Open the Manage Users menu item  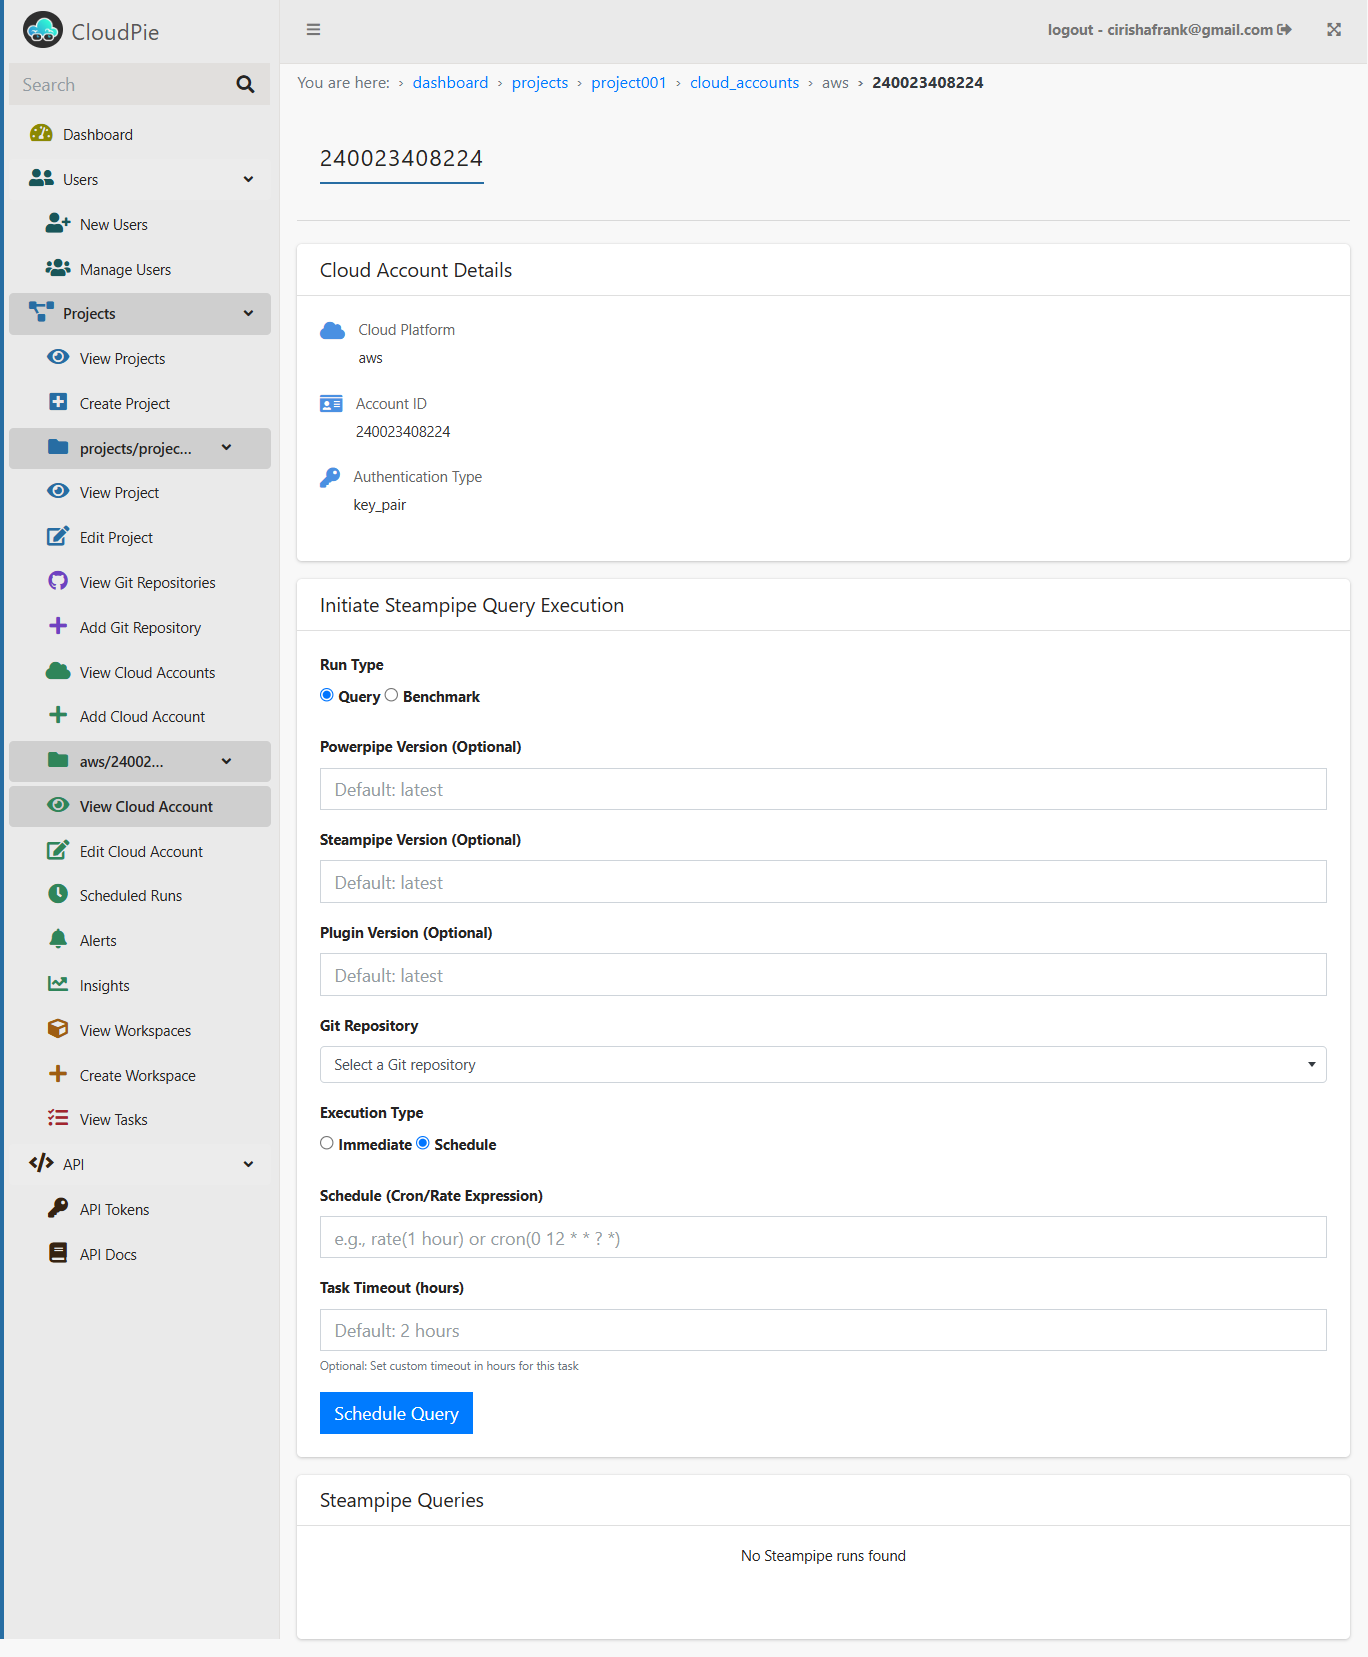(x=140, y=269)
